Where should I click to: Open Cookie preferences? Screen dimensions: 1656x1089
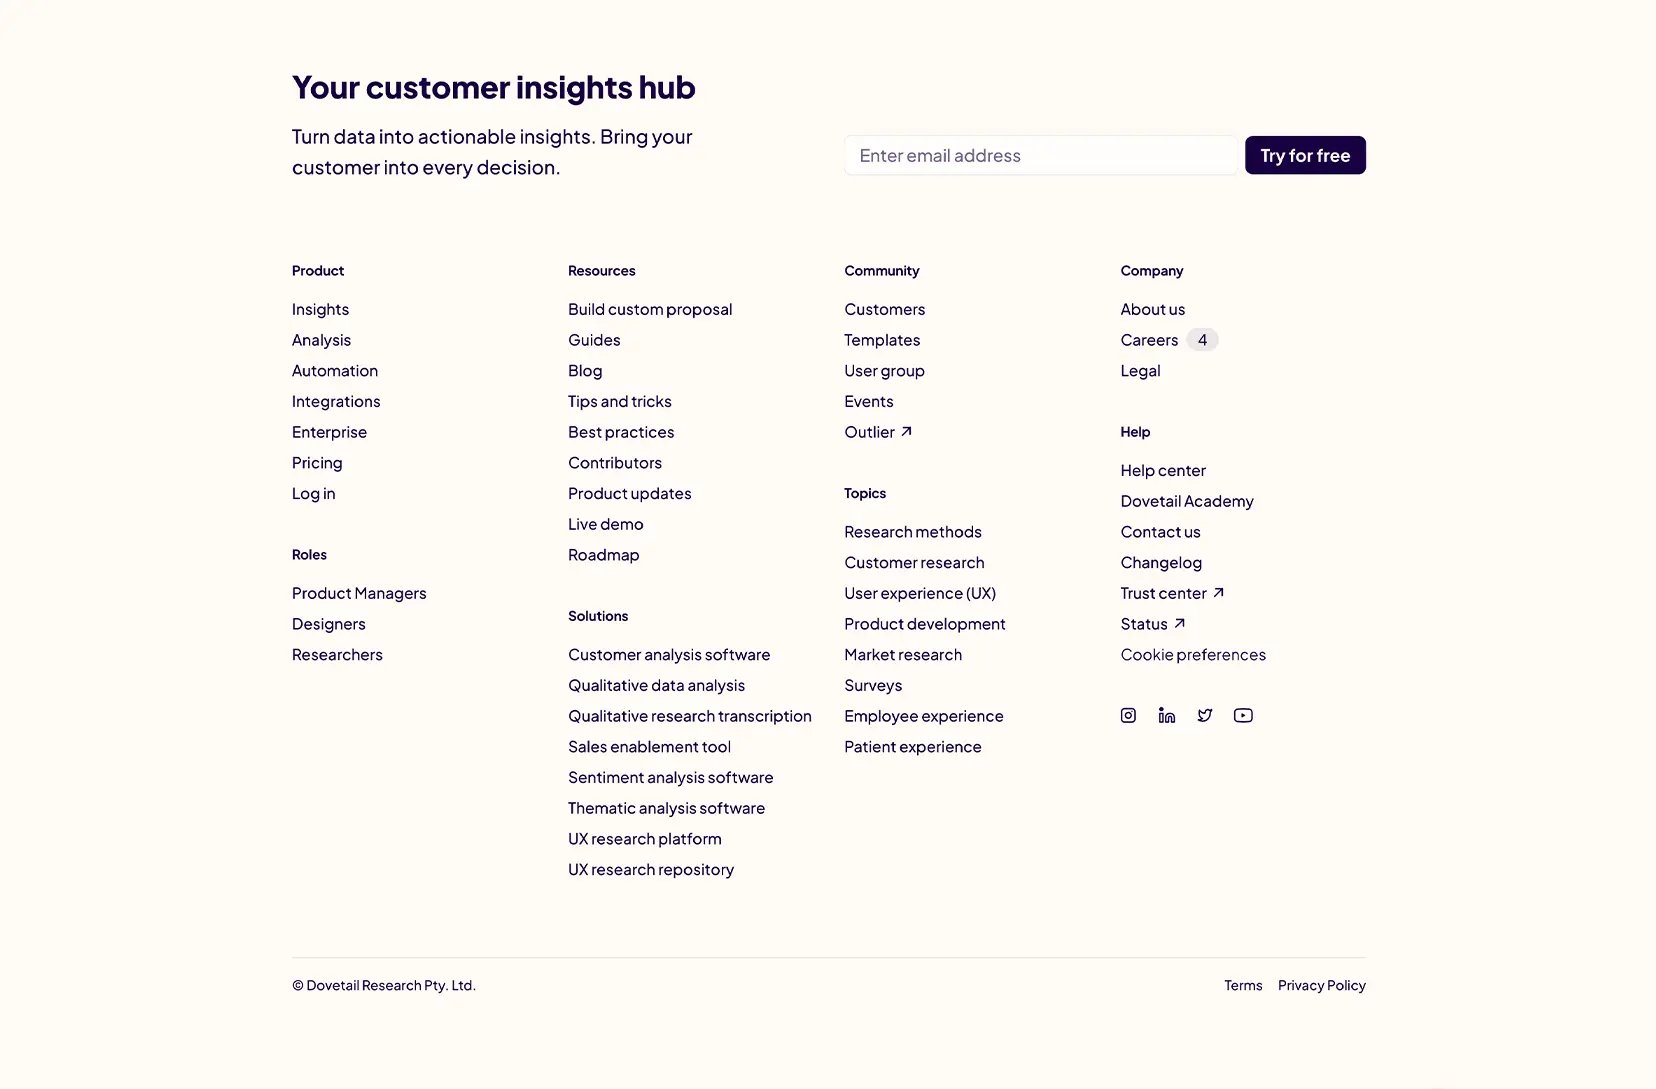pyautogui.click(x=1193, y=655)
